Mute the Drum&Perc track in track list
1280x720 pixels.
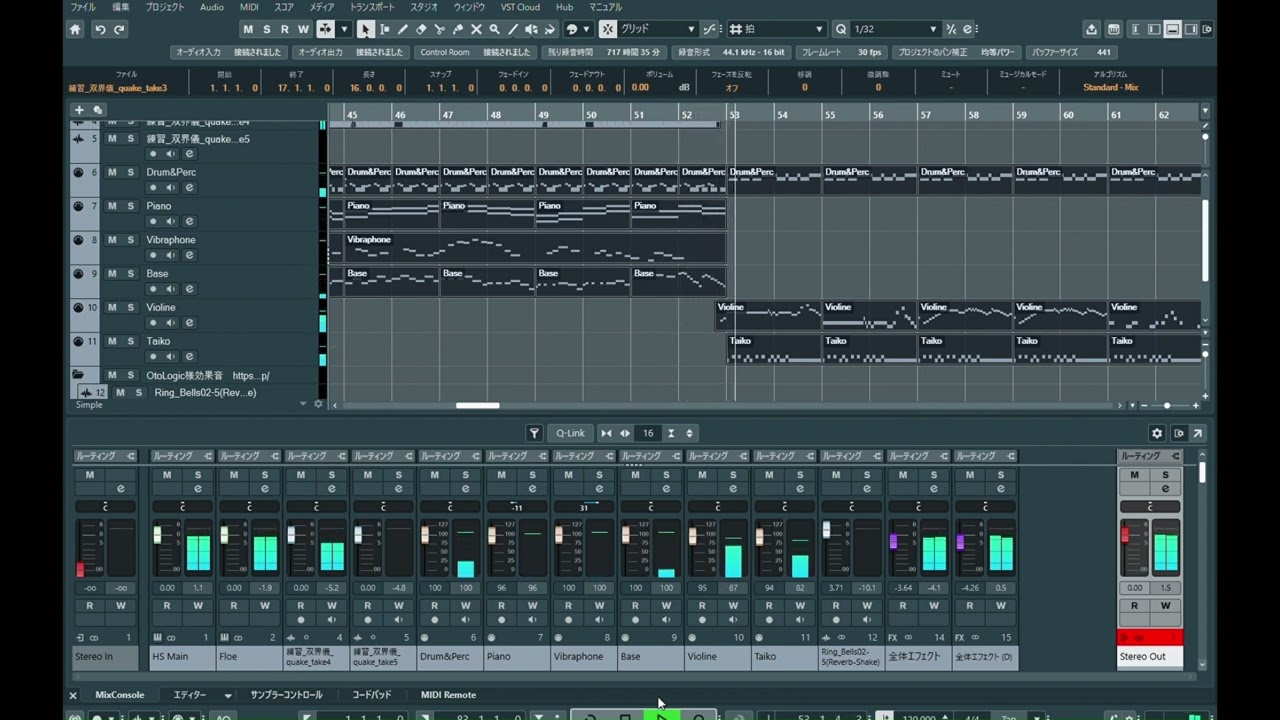pyautogui.click(x=112, y=172)
